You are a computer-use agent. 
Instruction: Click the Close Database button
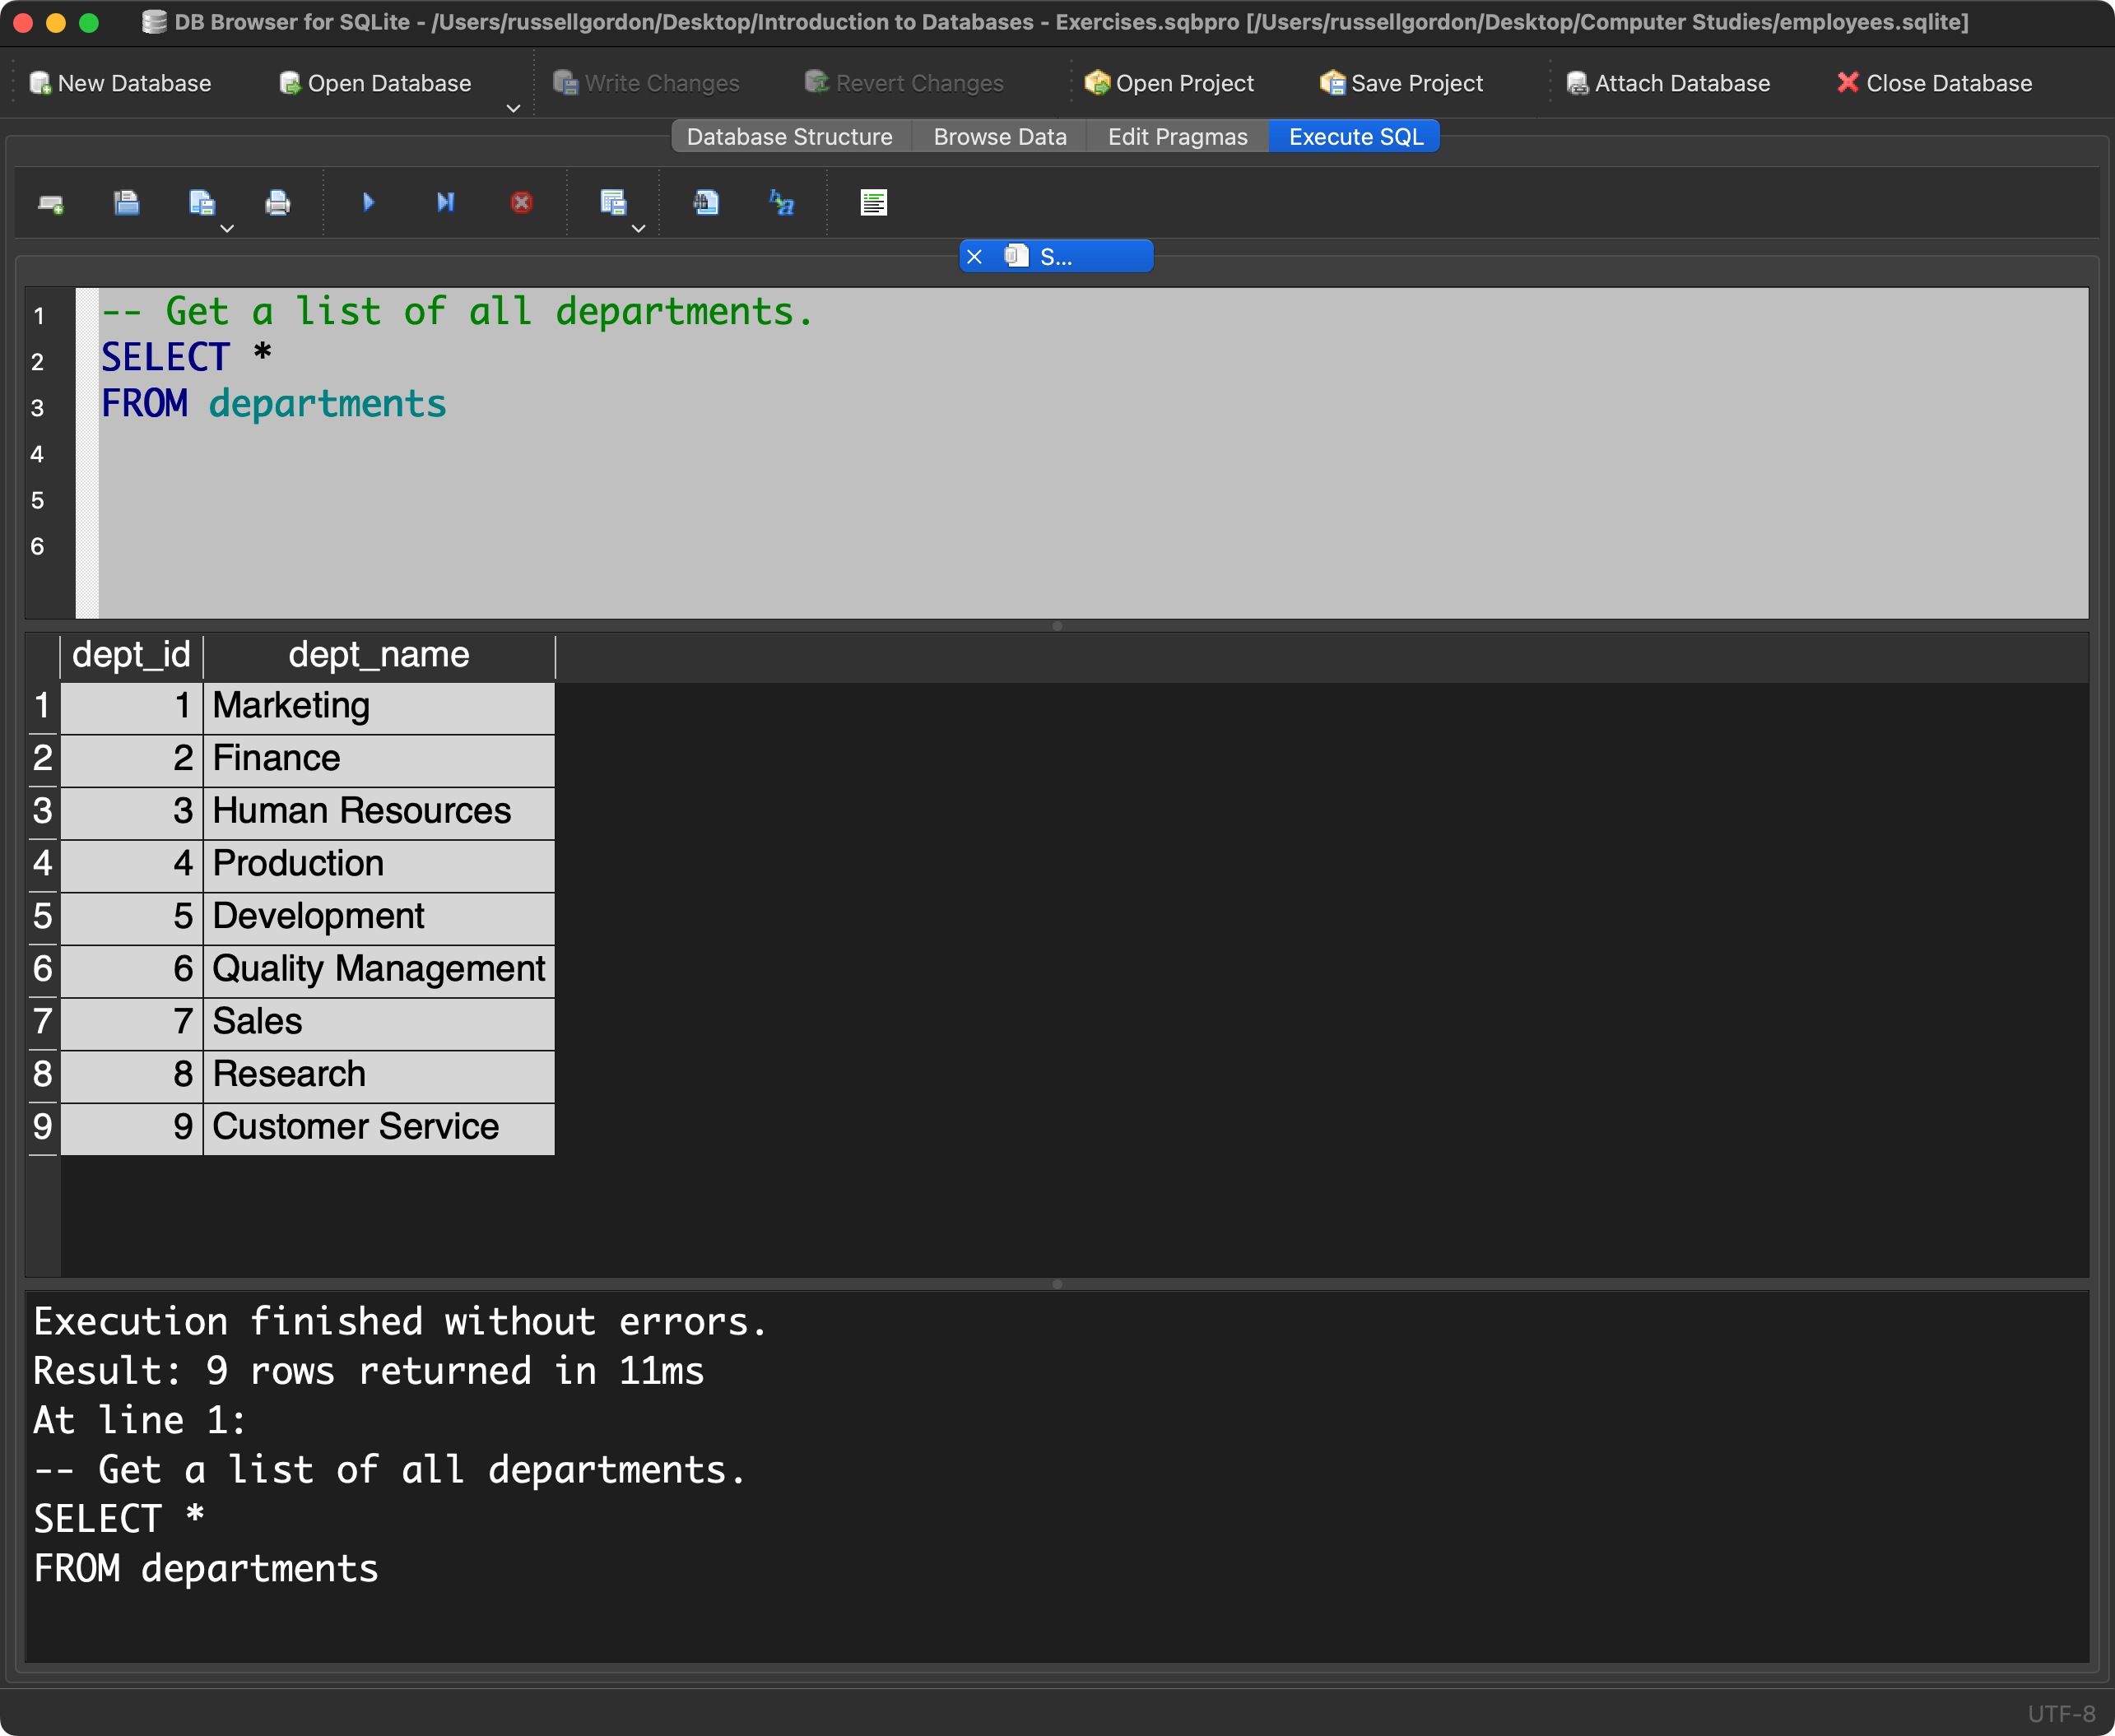tap(1934, 83)
